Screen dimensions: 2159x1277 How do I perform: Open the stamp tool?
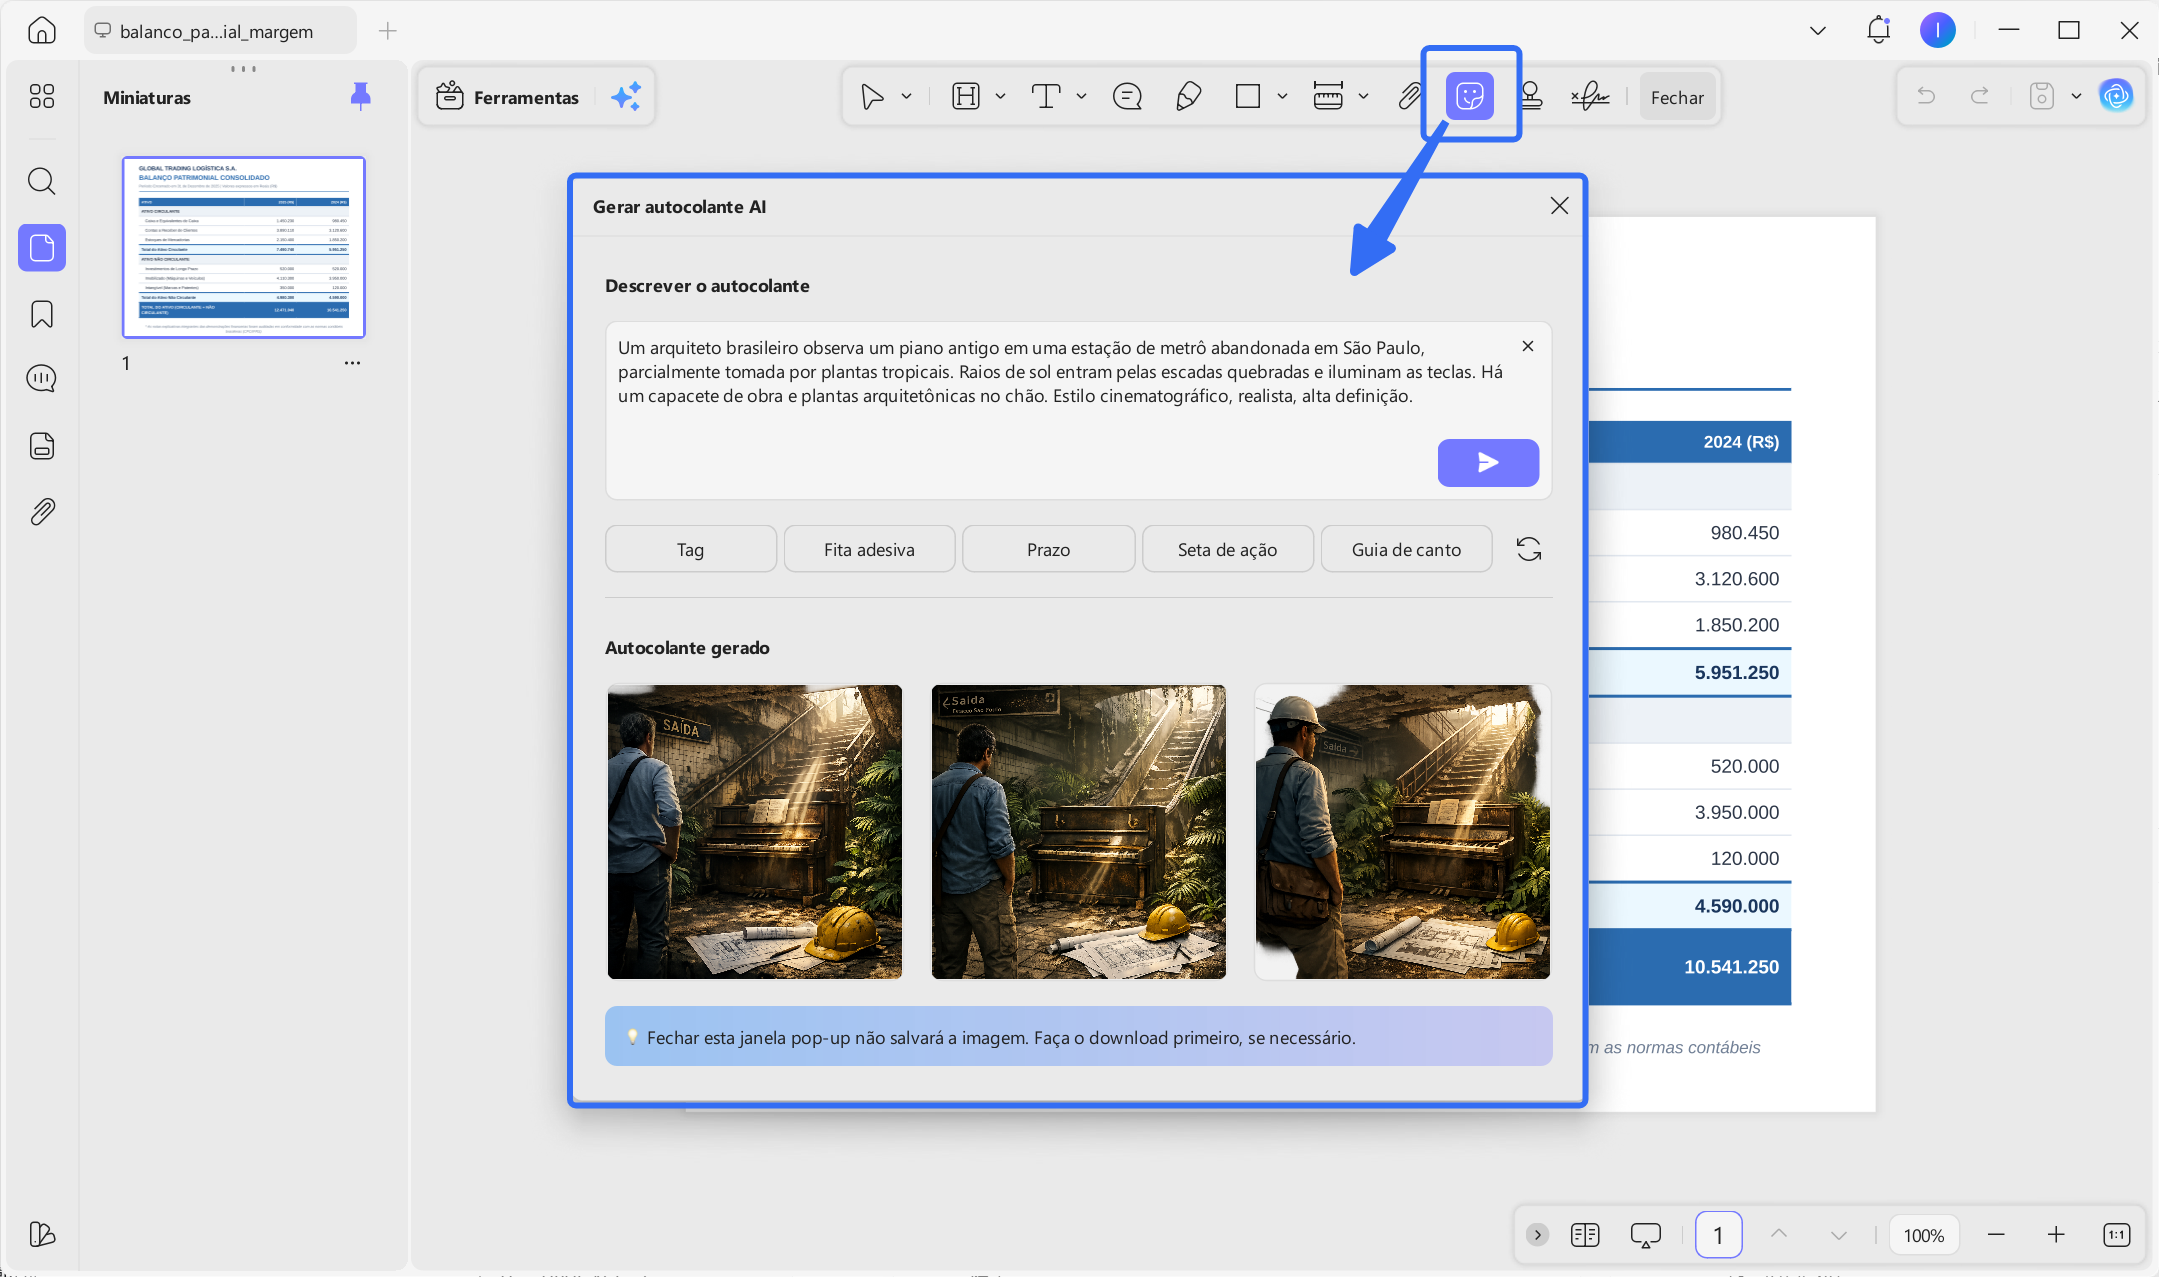pos(1530,96)
